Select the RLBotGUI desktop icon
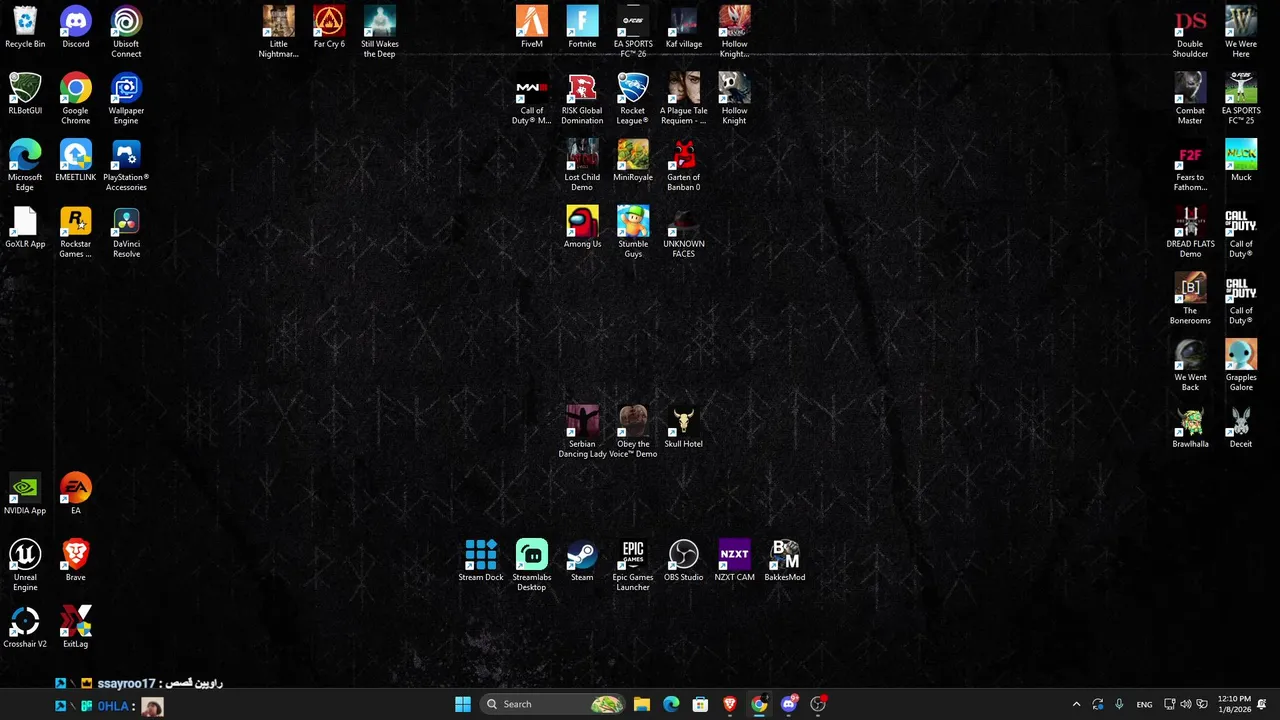This screenshot has width=1280, height=720. point(25,95)
